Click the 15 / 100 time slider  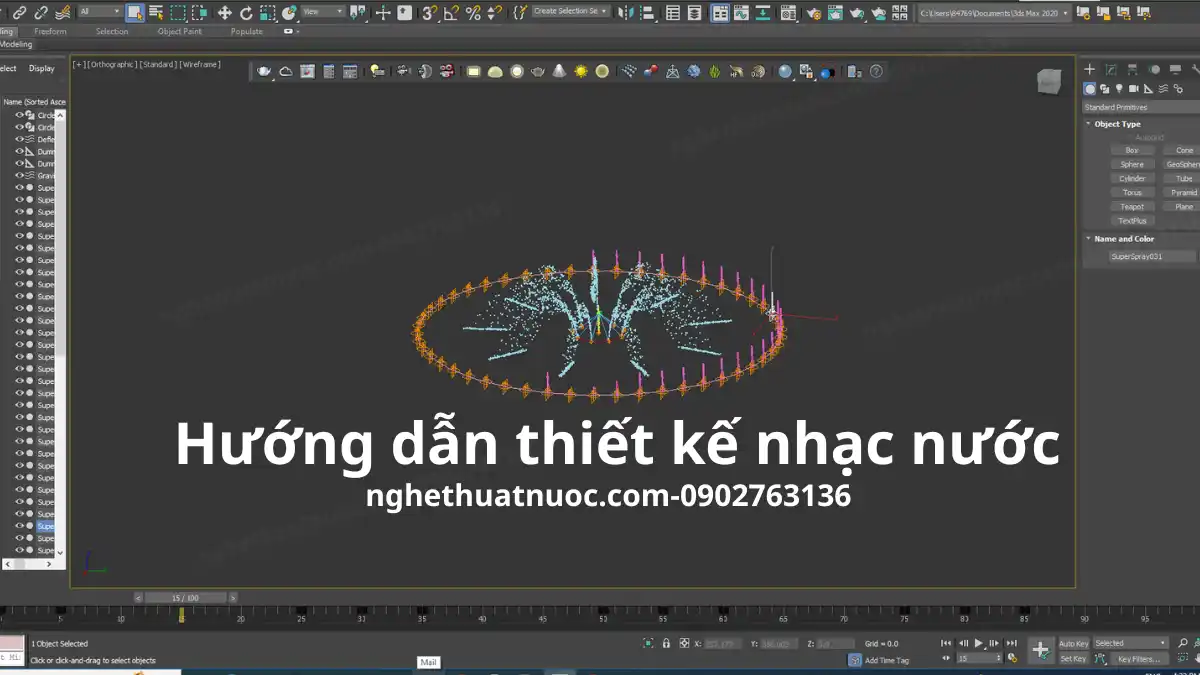[x=185, y=598]
